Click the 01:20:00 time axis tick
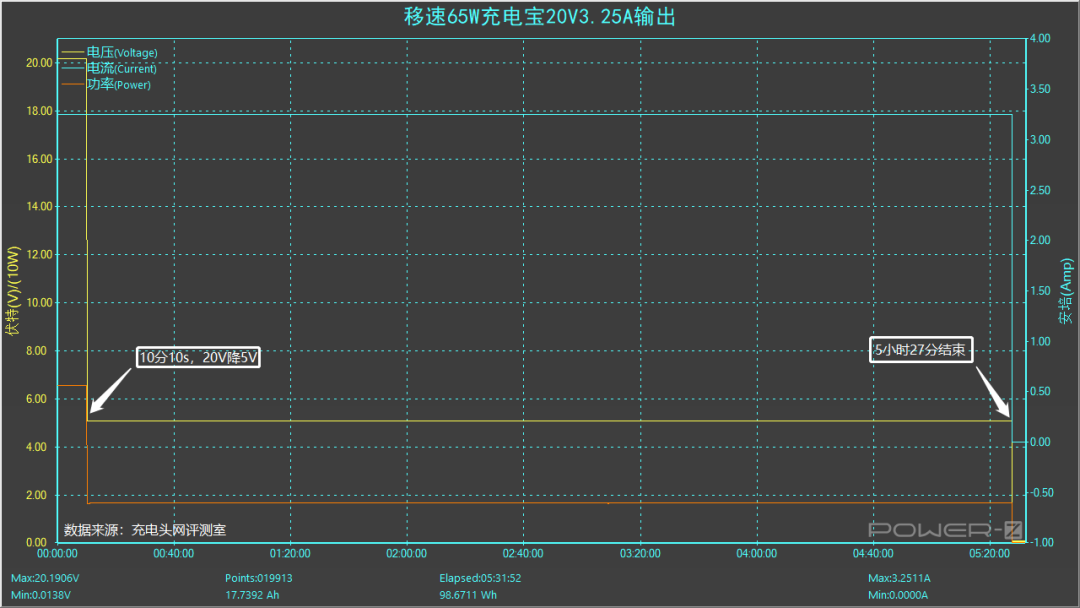1080x608 pixels. [290, 554]
